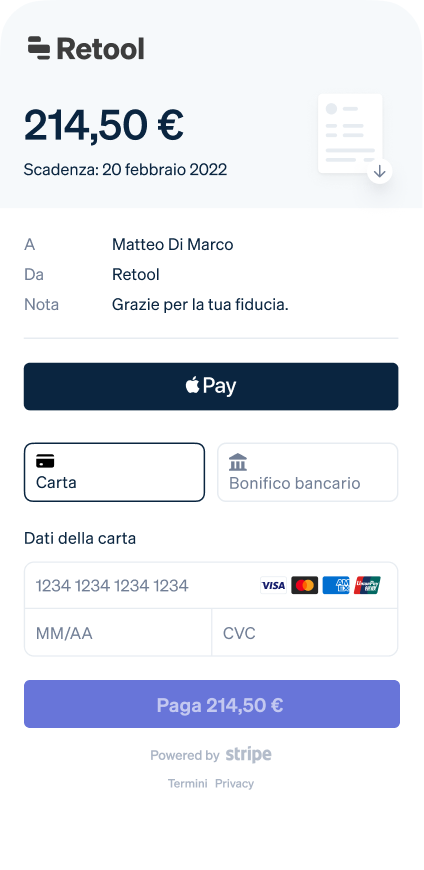Click the Visa card brand icon

274,585
